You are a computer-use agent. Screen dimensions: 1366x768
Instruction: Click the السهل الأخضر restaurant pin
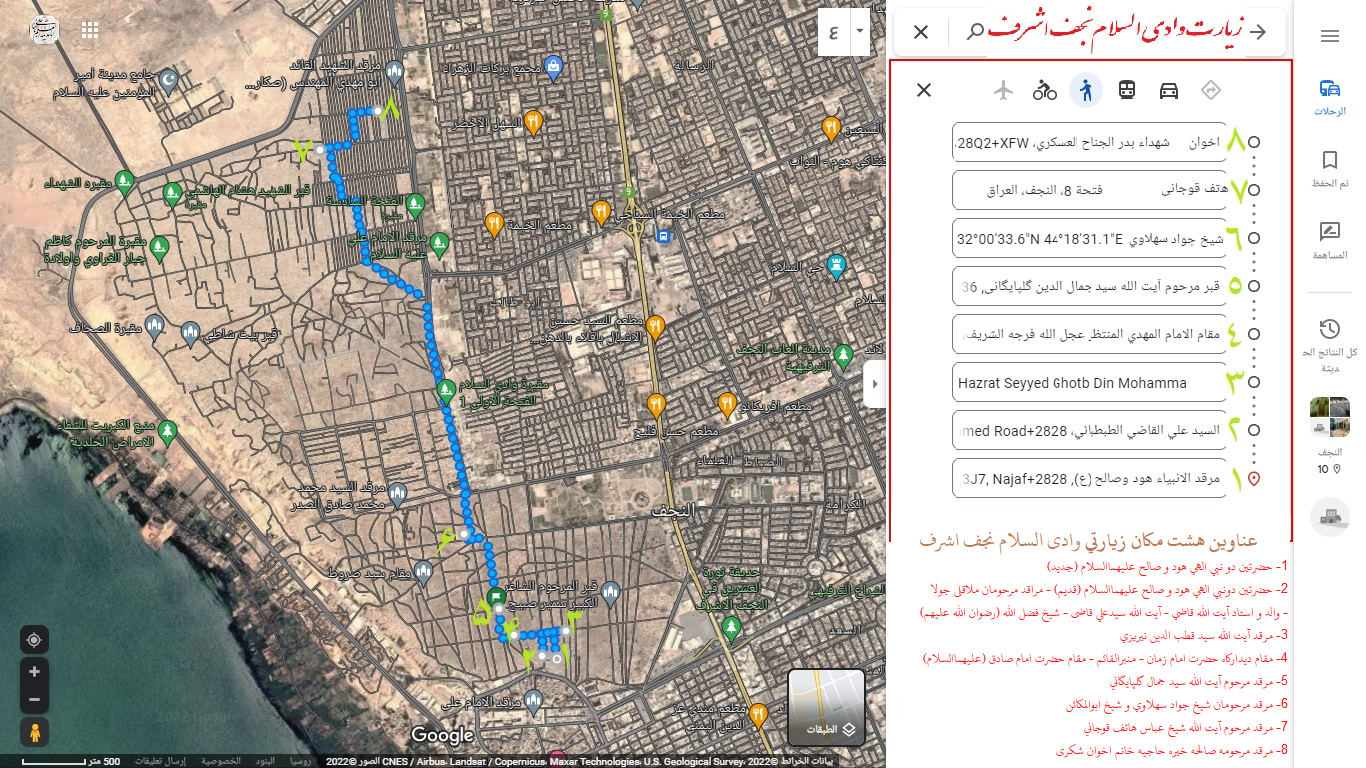coord(534,122)
